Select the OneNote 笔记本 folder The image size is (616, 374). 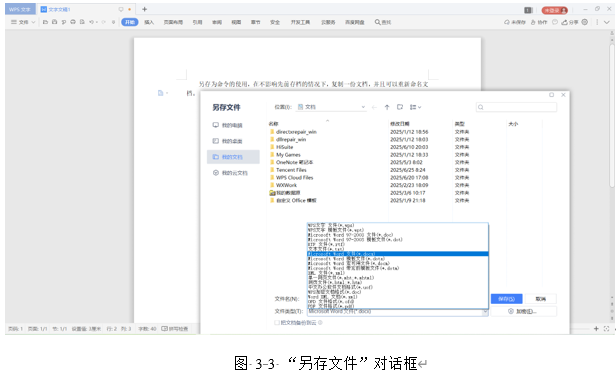[294, 162]
